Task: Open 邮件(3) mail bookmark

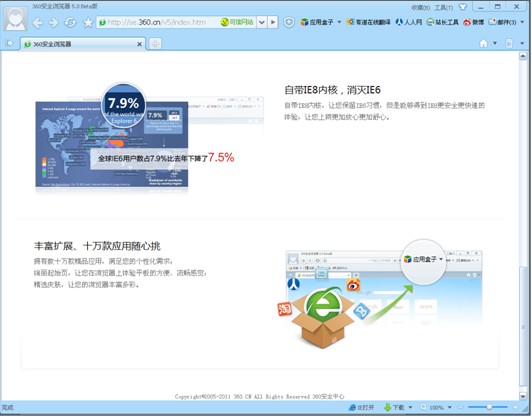Action: (502, 22)
